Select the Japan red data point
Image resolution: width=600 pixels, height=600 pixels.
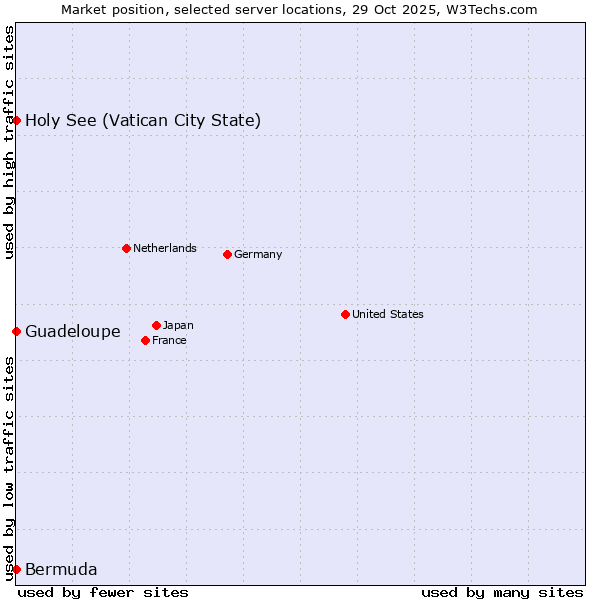pyautogui.click(x=156, y=325)
